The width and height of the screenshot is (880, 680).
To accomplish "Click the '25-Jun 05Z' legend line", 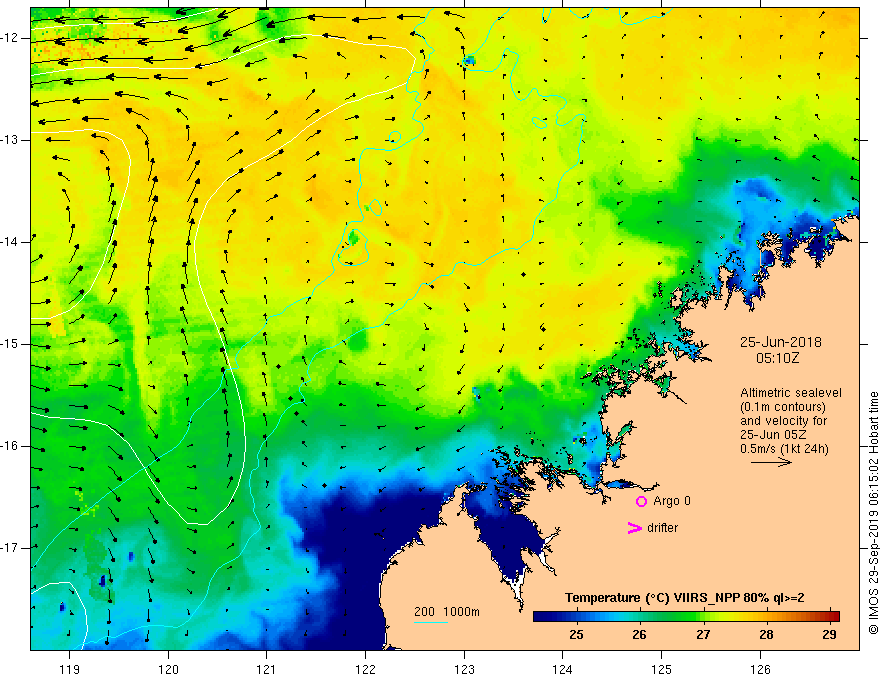I will pos(773,435).
